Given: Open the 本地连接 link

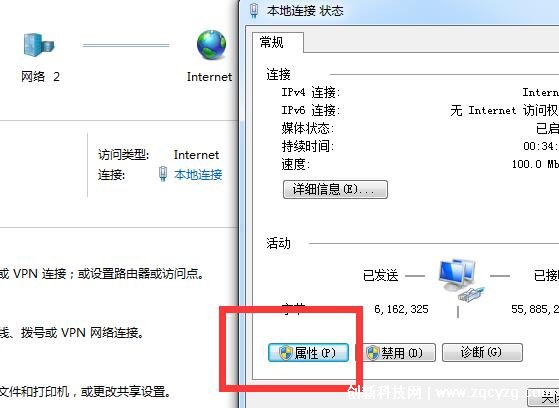Looking at the screenshot, I should [198, 174].
